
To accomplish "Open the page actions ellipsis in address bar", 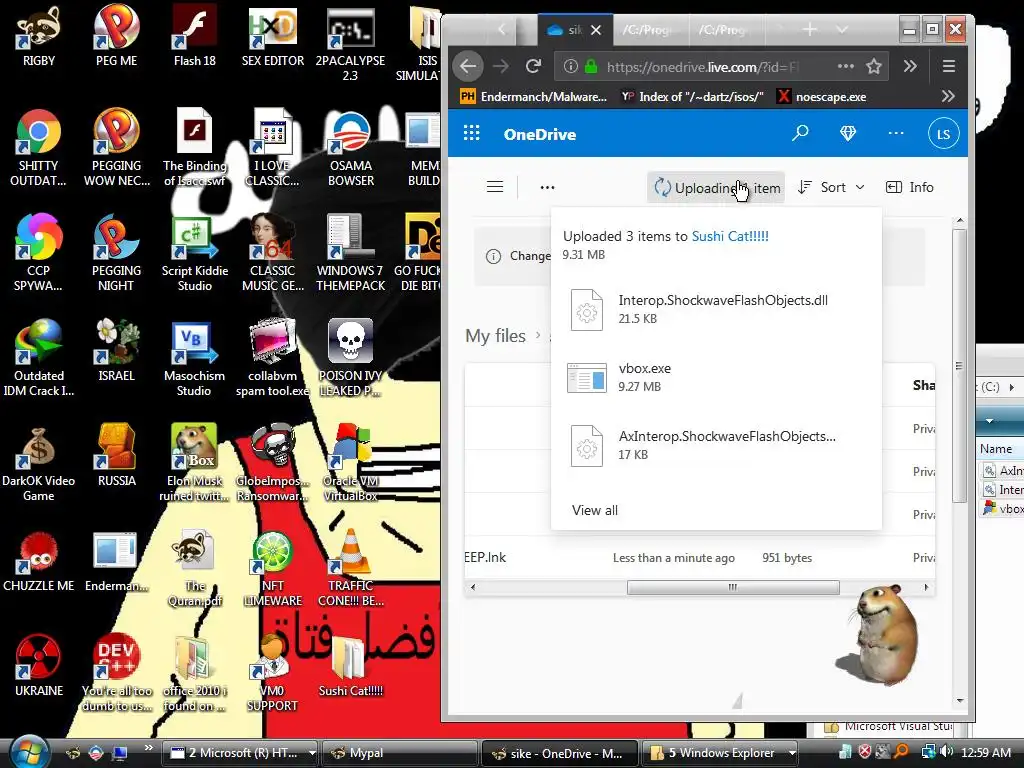I will pyautogui.click(x=846, y=66).
